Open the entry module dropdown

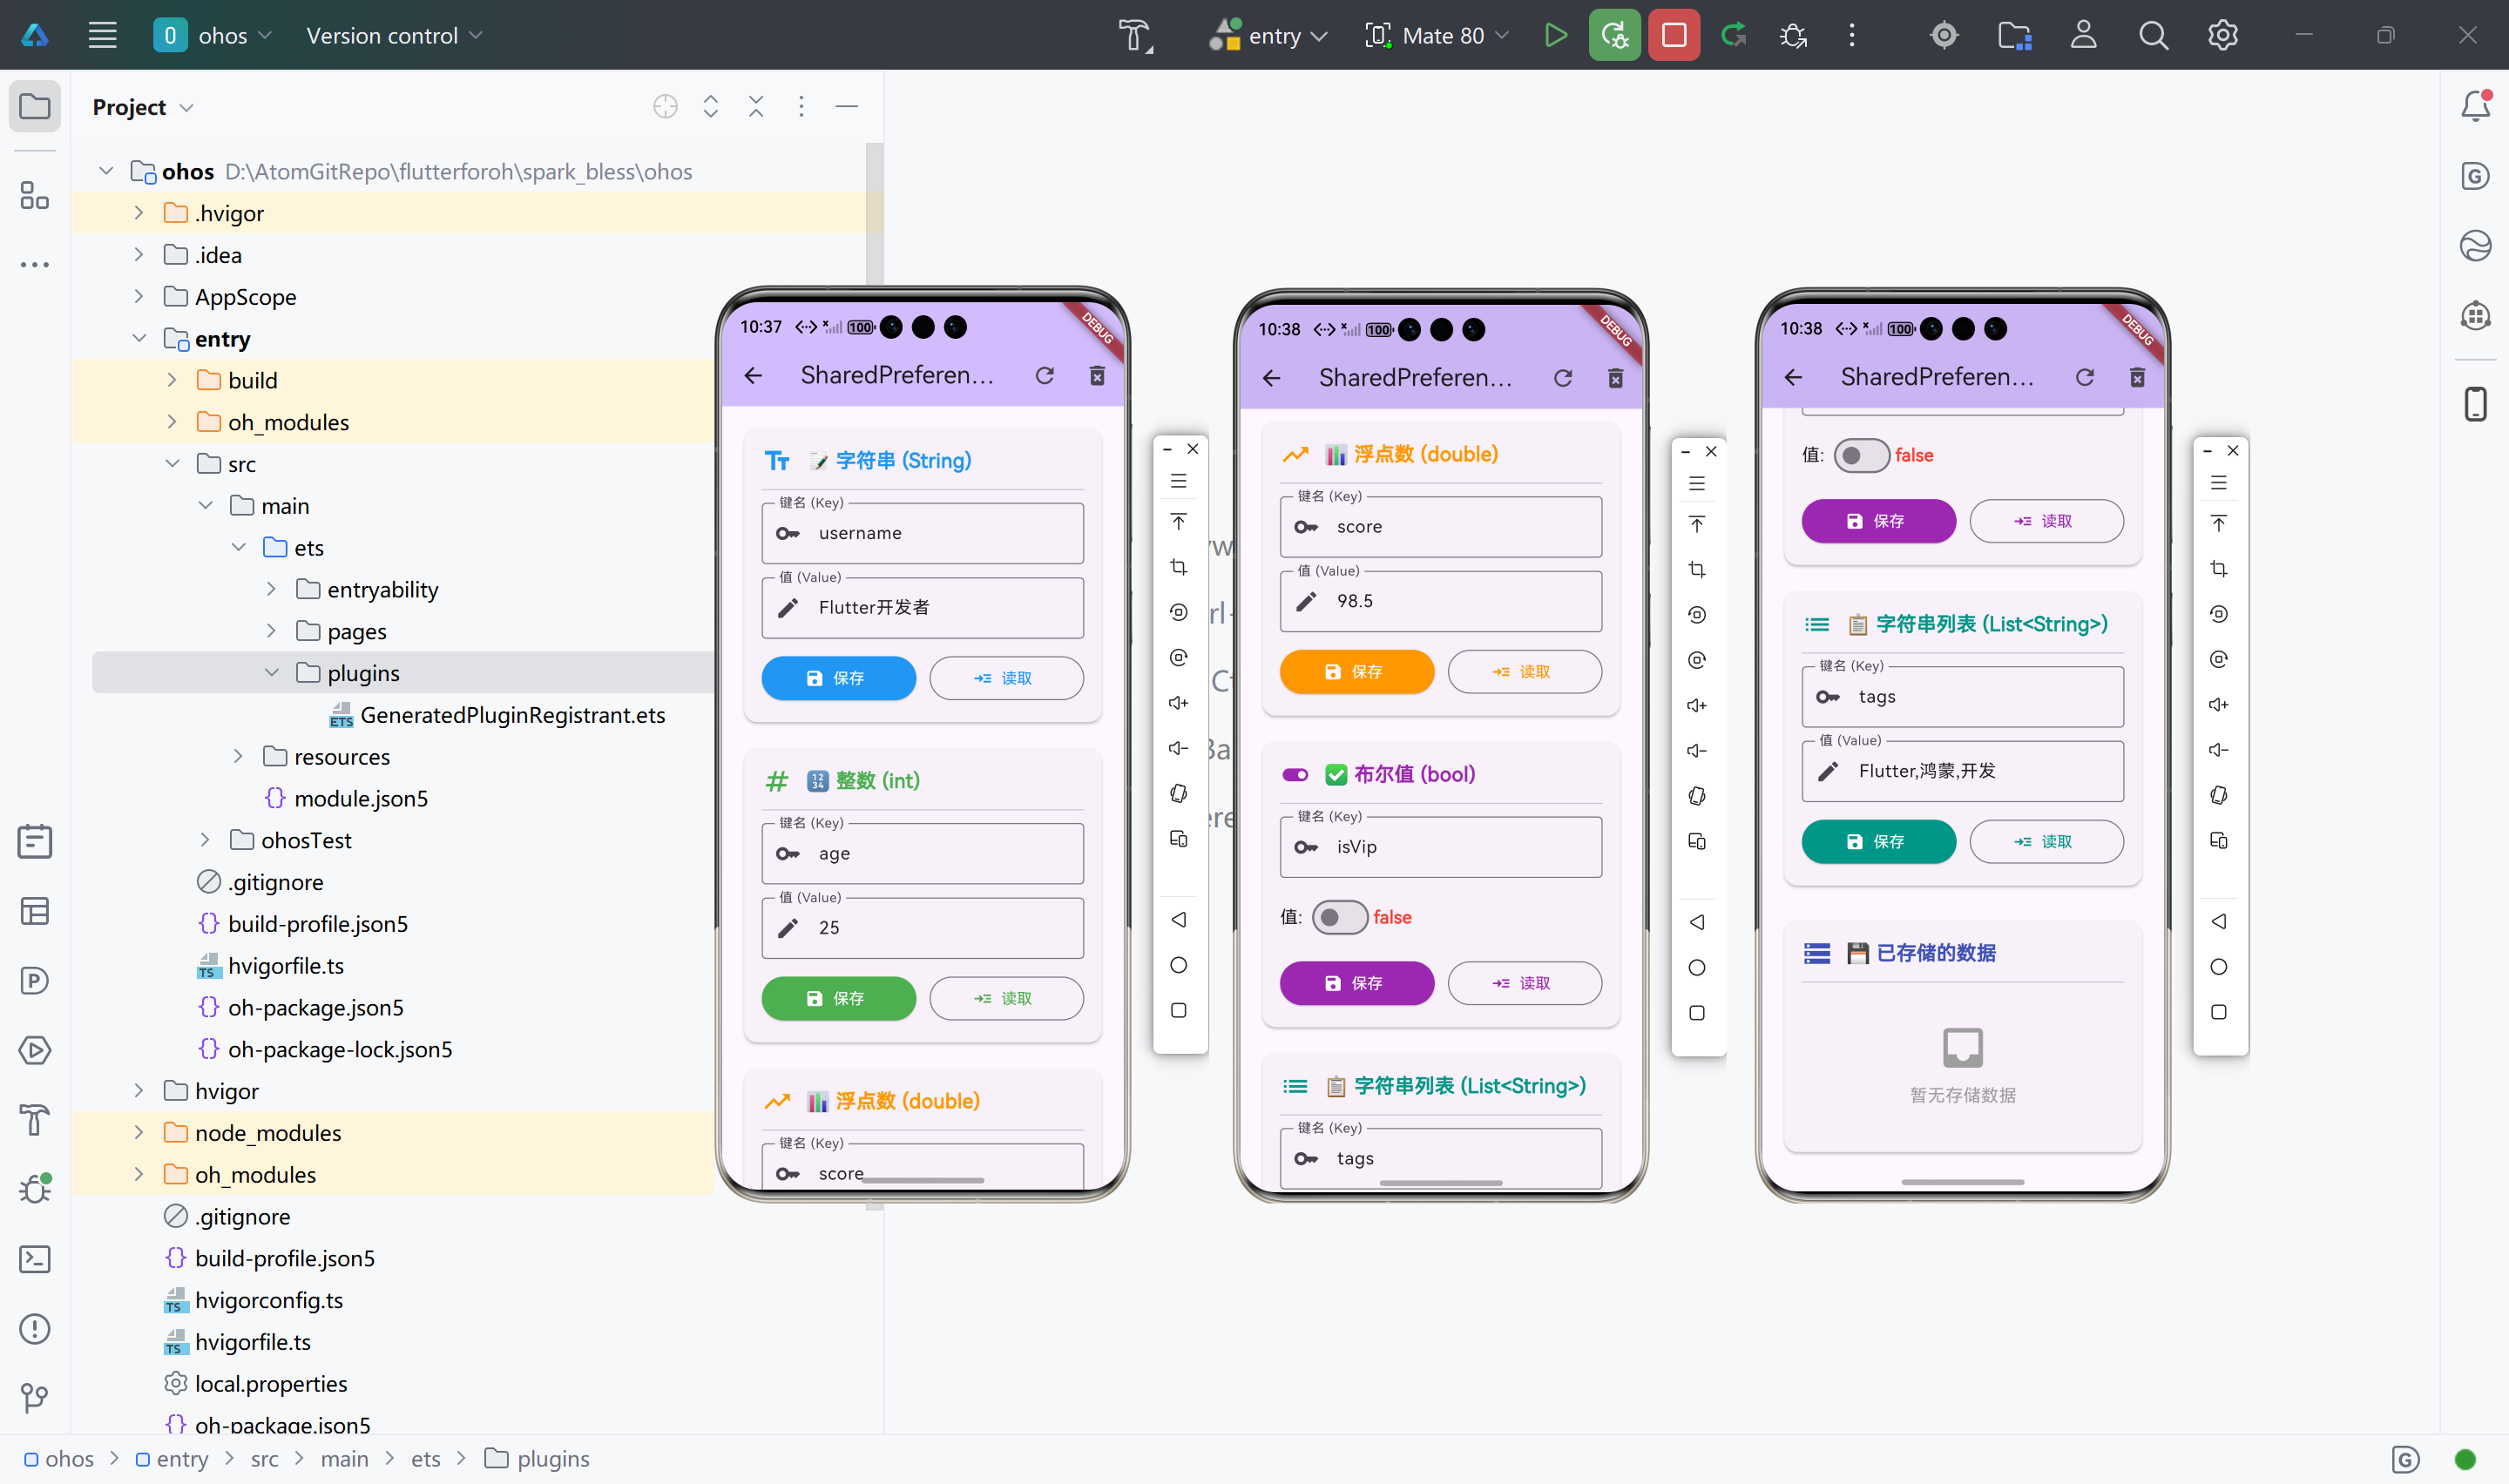[x=1270, y=36]
